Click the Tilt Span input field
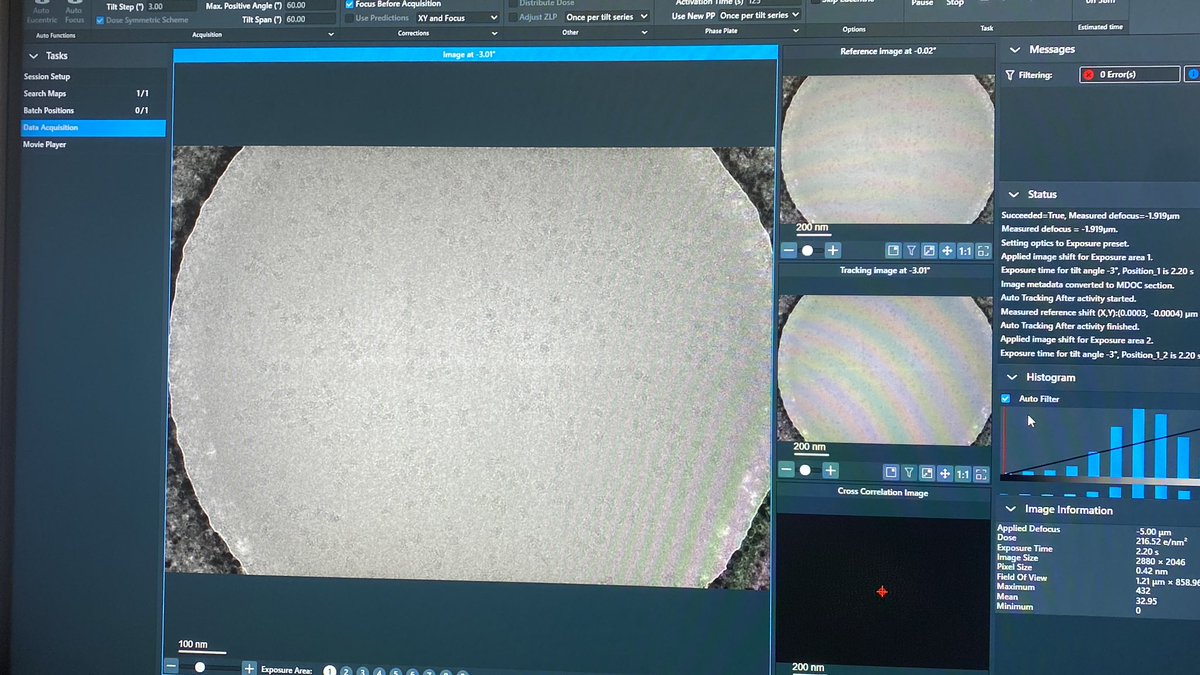 (309, 19)
